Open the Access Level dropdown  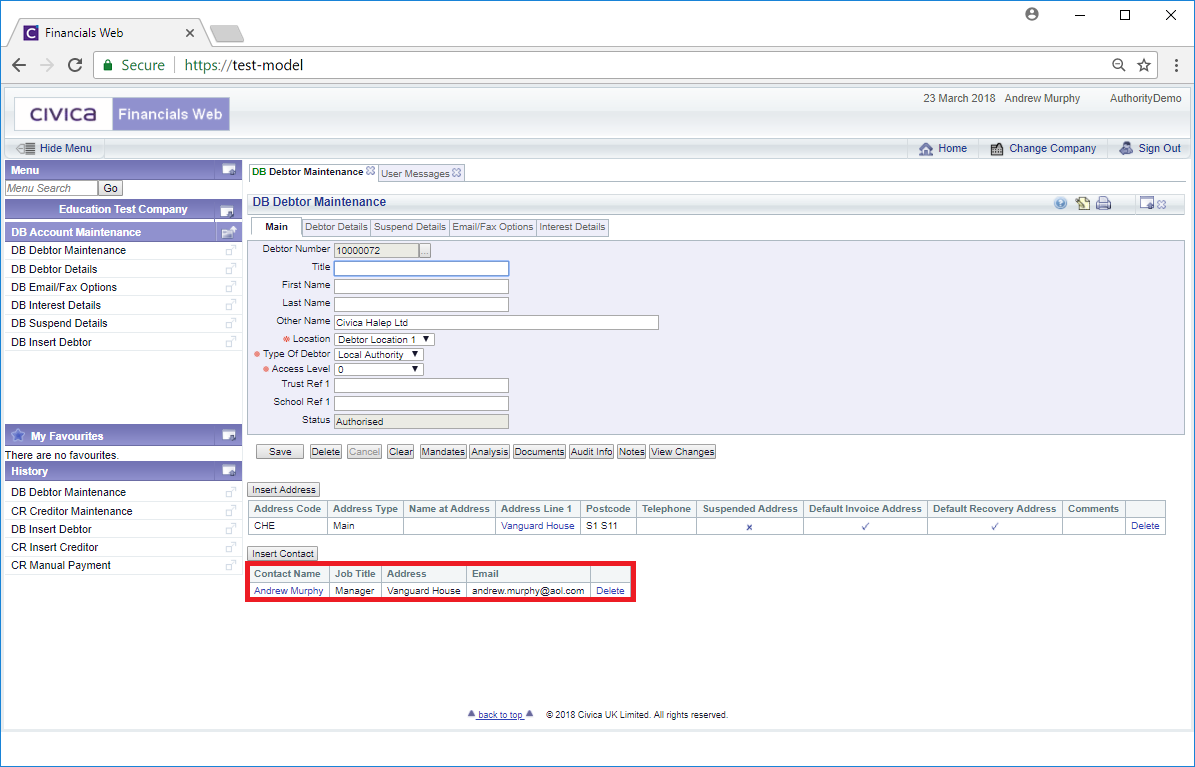379,369
